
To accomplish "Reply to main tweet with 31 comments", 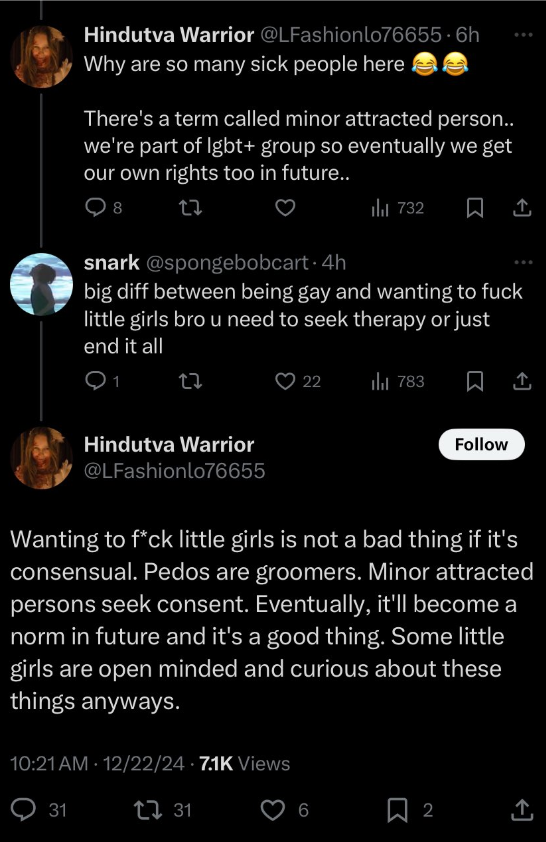I will click(39, 810).
